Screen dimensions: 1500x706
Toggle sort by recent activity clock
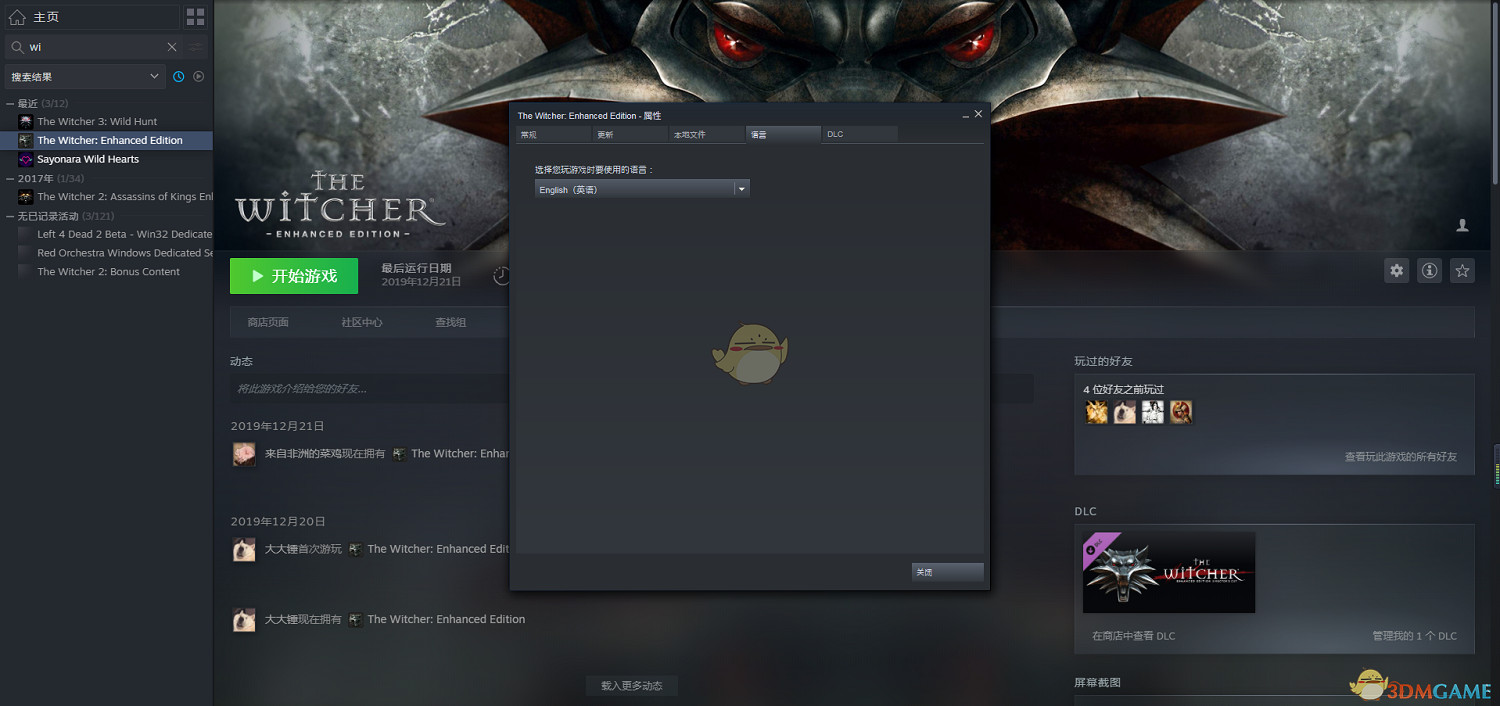(x=179, y=77)
